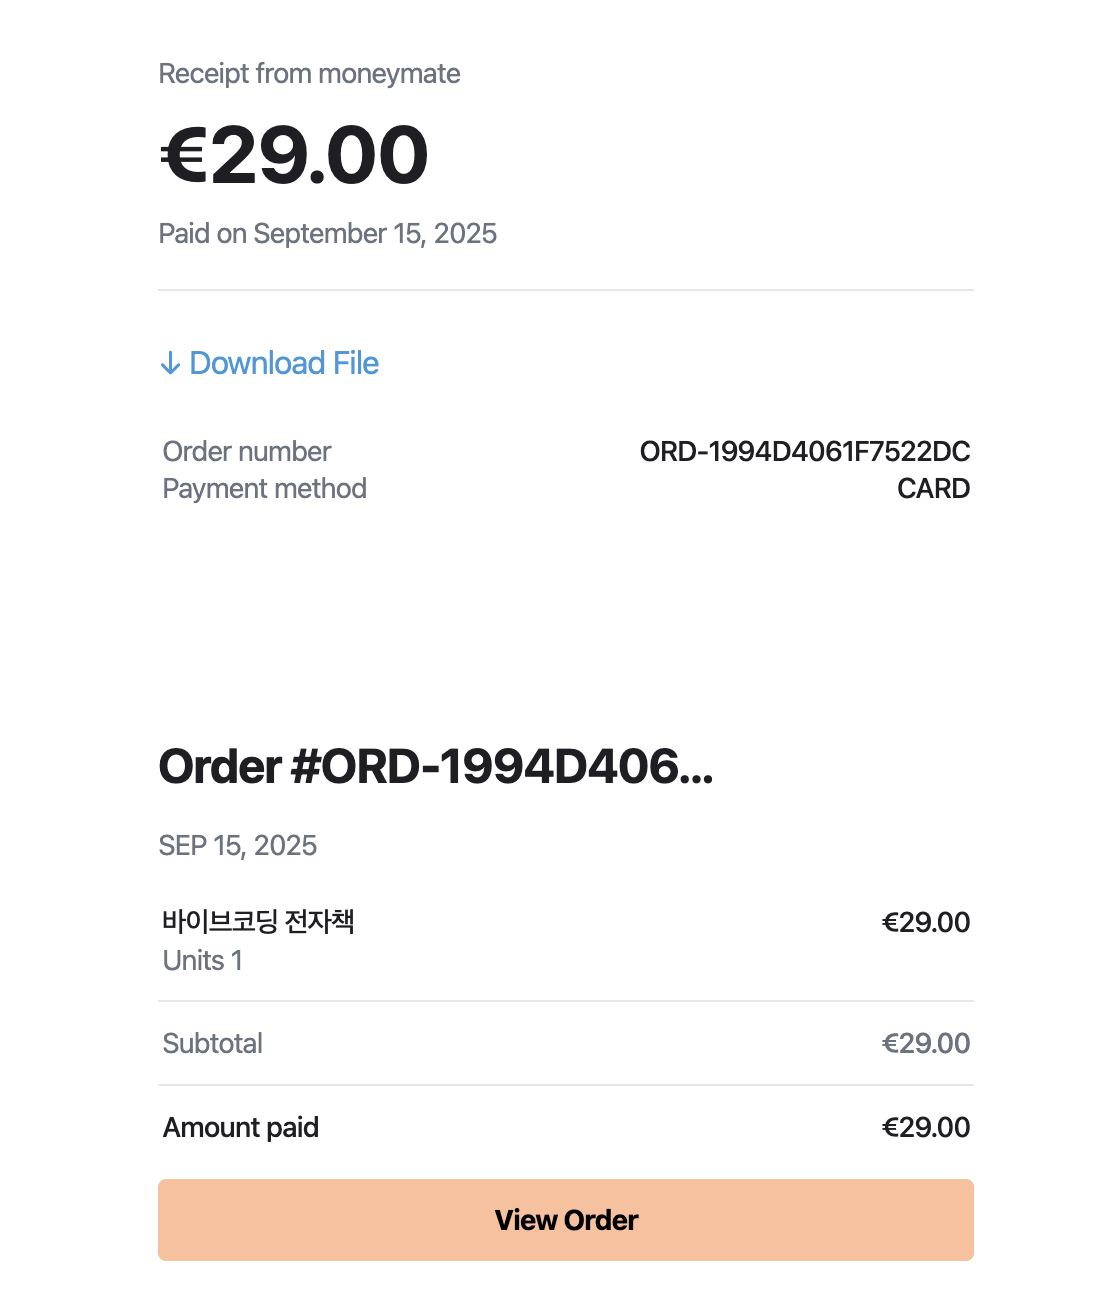
Task: Click the item price next to 바이브코딩 전자책
Action: pos(925,922)
